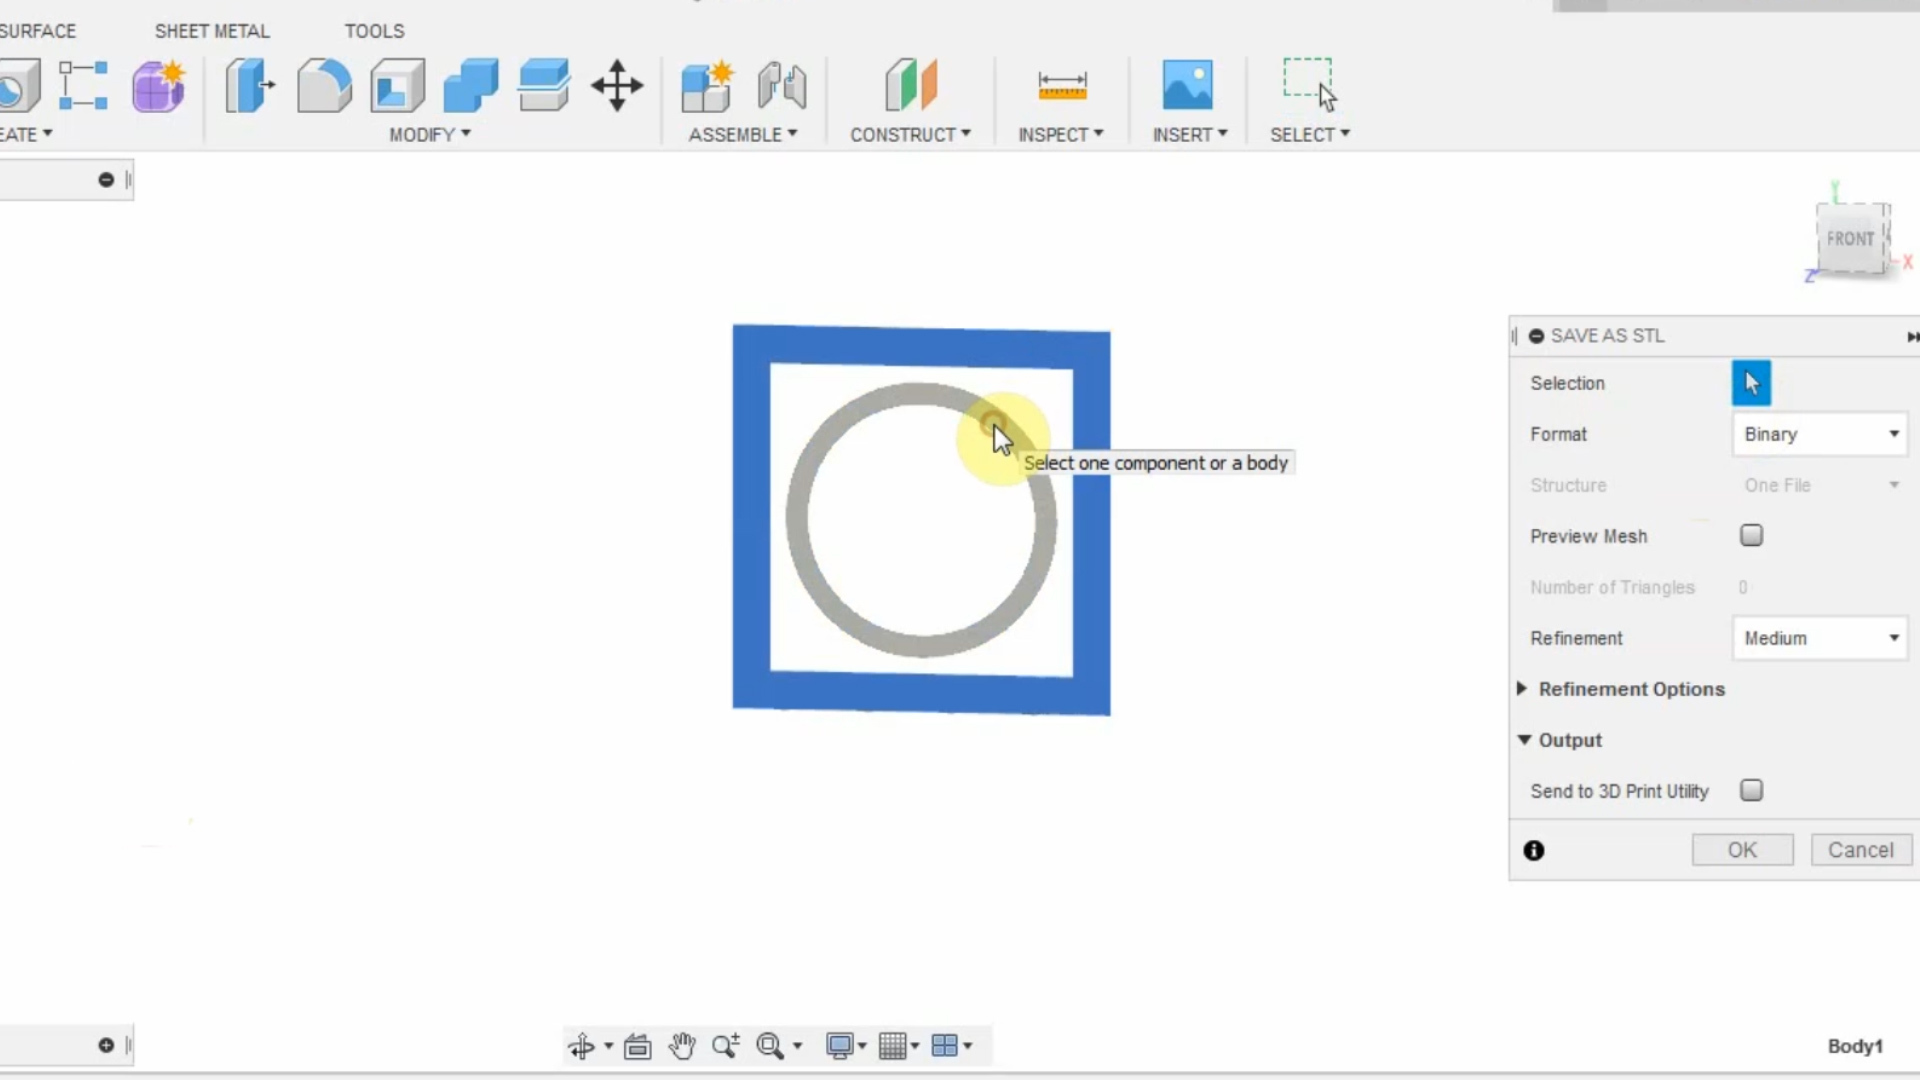
Task: Change Refinement from Medium dropdown
Action: [x=1819, y=638]
